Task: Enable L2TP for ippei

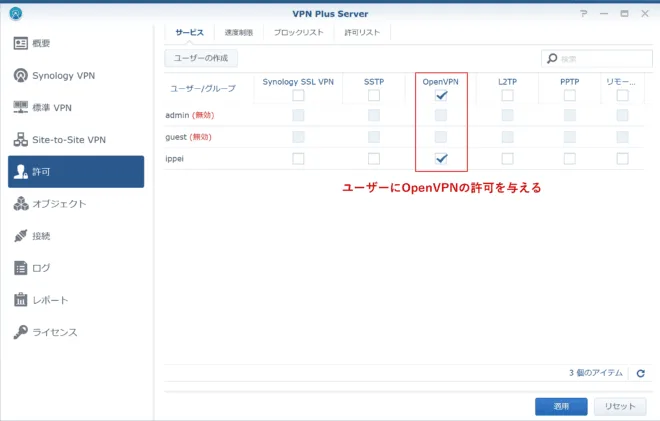Action: 508,159
